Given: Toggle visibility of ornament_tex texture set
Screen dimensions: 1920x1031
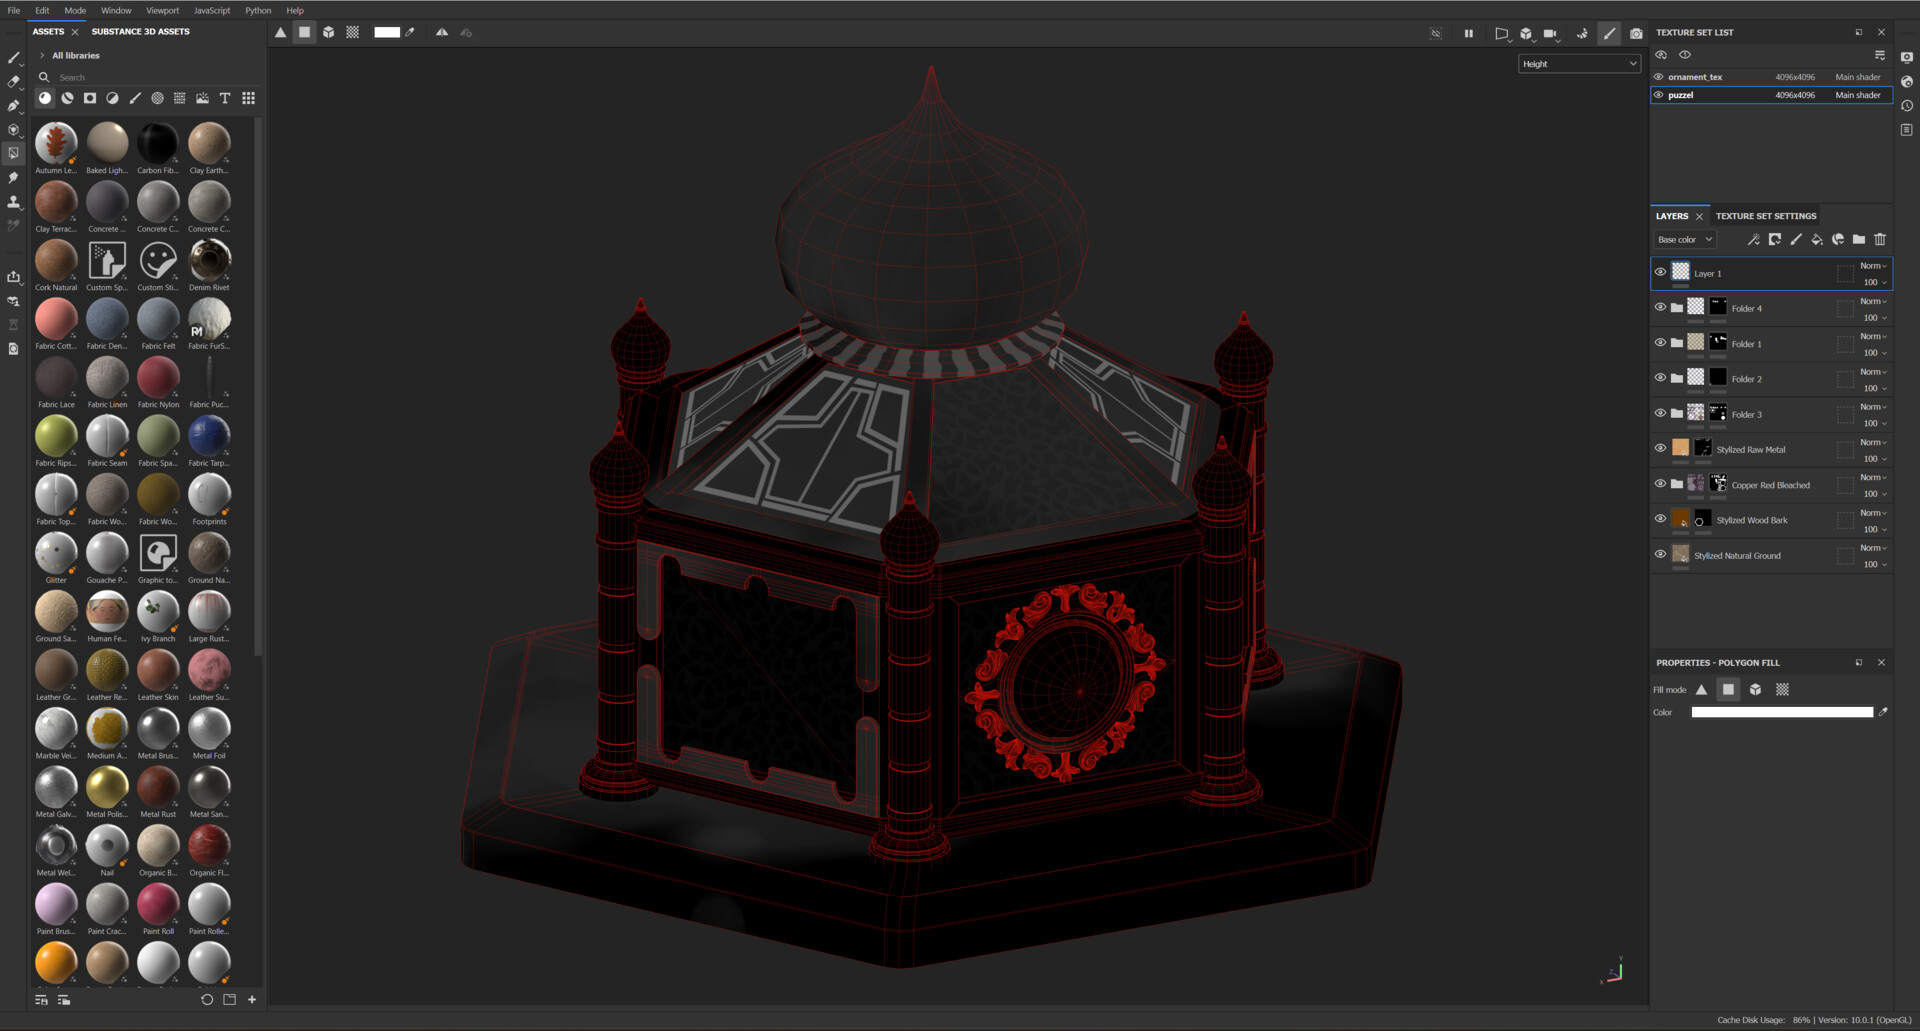Looking at the screenshot, I should (x=1658, y=77).
